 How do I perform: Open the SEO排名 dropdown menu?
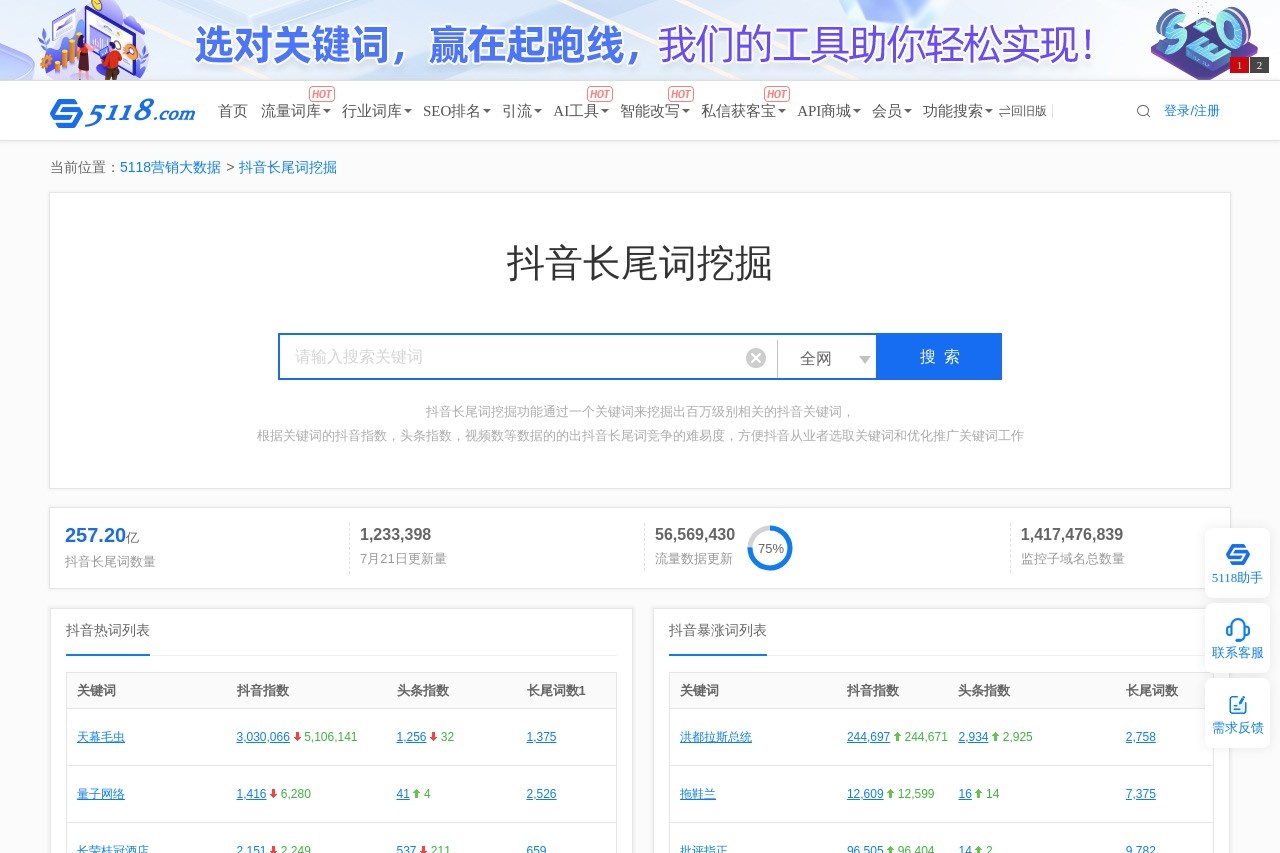456,111
